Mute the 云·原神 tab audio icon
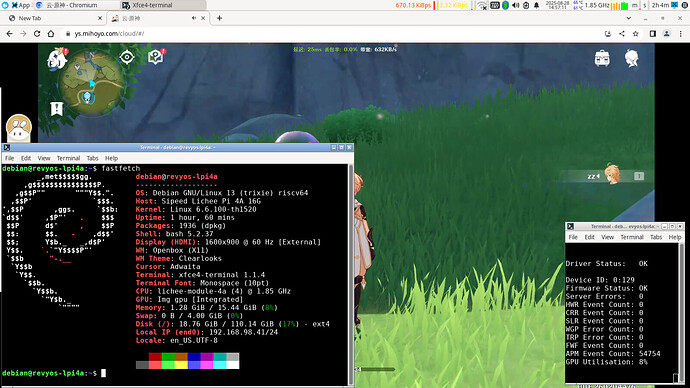The width and height of the screenshot is (690, 388). pyautogui.click(x=194, y=18)
